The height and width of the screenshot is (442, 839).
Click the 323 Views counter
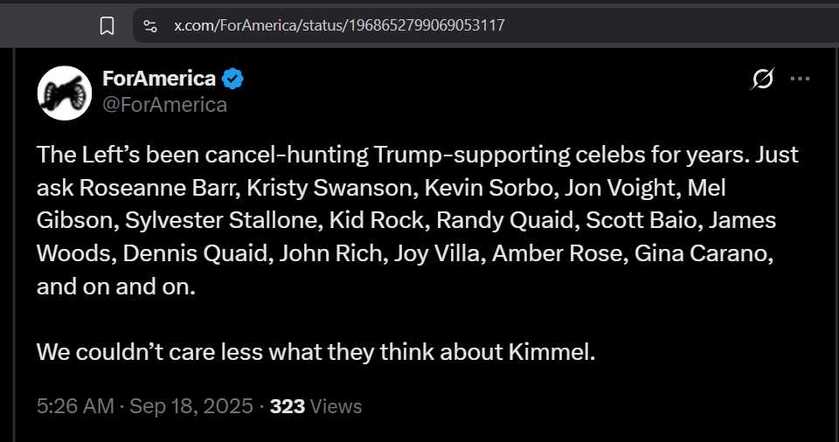coord(316,406)
